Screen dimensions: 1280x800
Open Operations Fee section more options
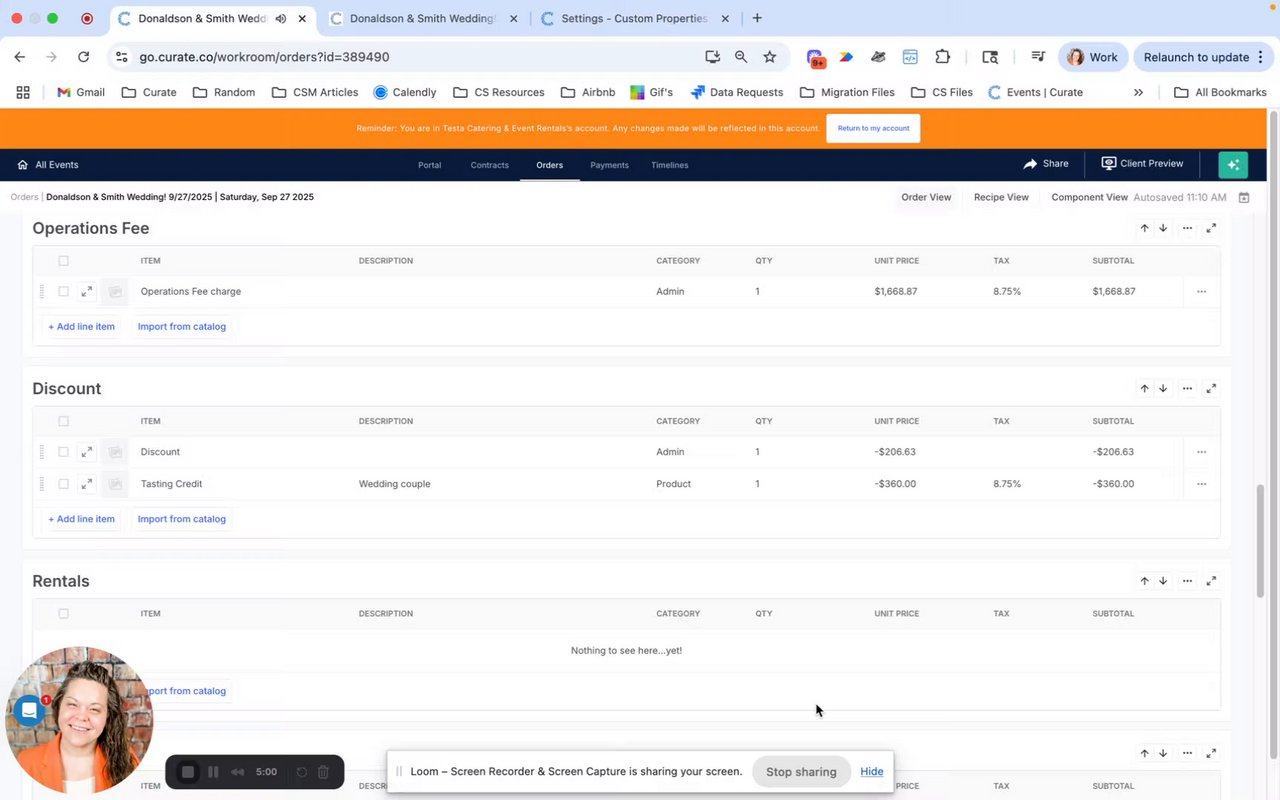coord(1187,228)
